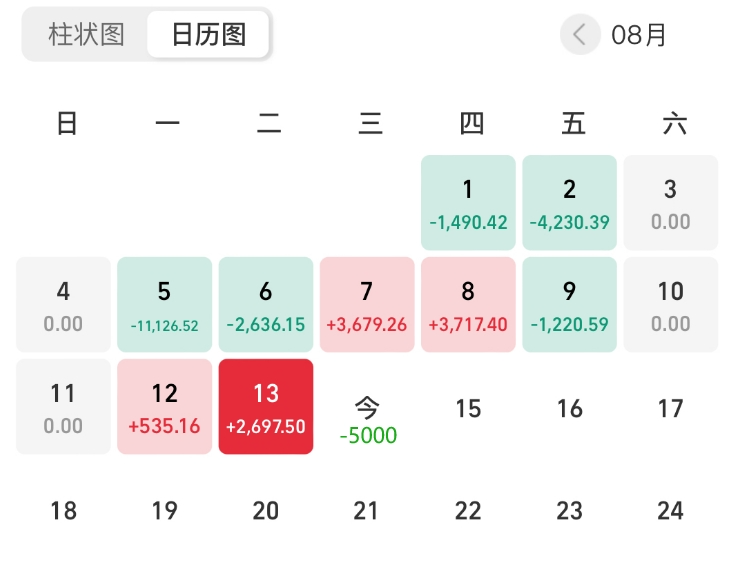
Task: Select date 19 in calendar
Action: (164, 511)
